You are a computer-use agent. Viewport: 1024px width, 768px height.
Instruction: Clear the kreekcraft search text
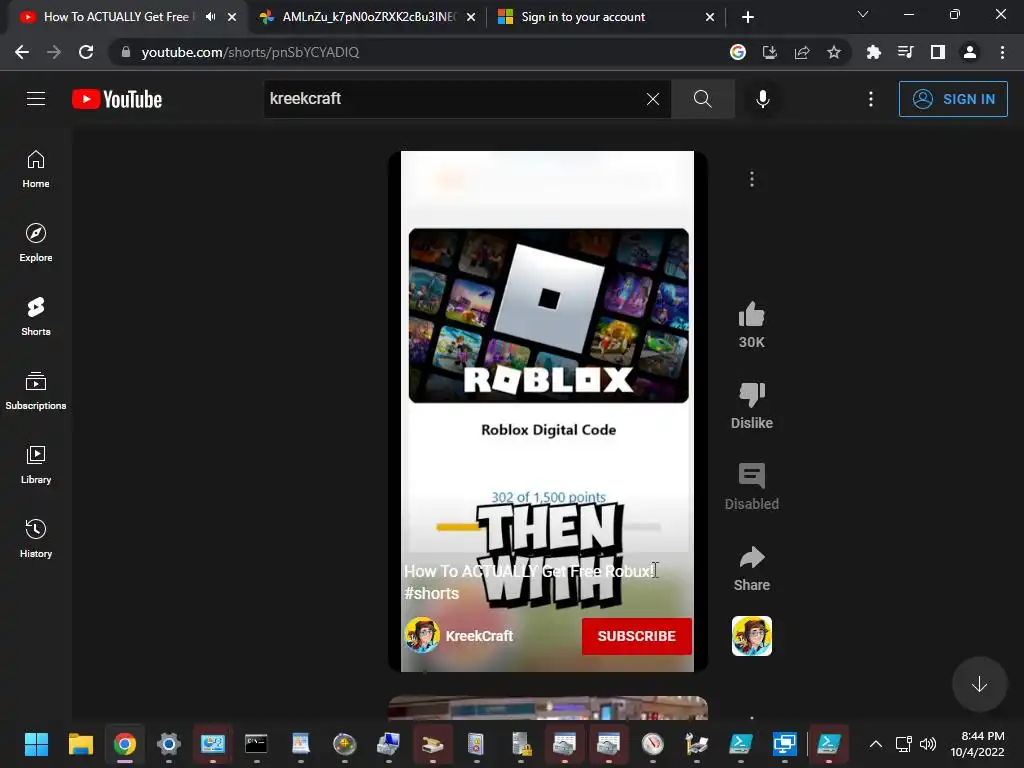pyautogui.click(x=652, y=99)
